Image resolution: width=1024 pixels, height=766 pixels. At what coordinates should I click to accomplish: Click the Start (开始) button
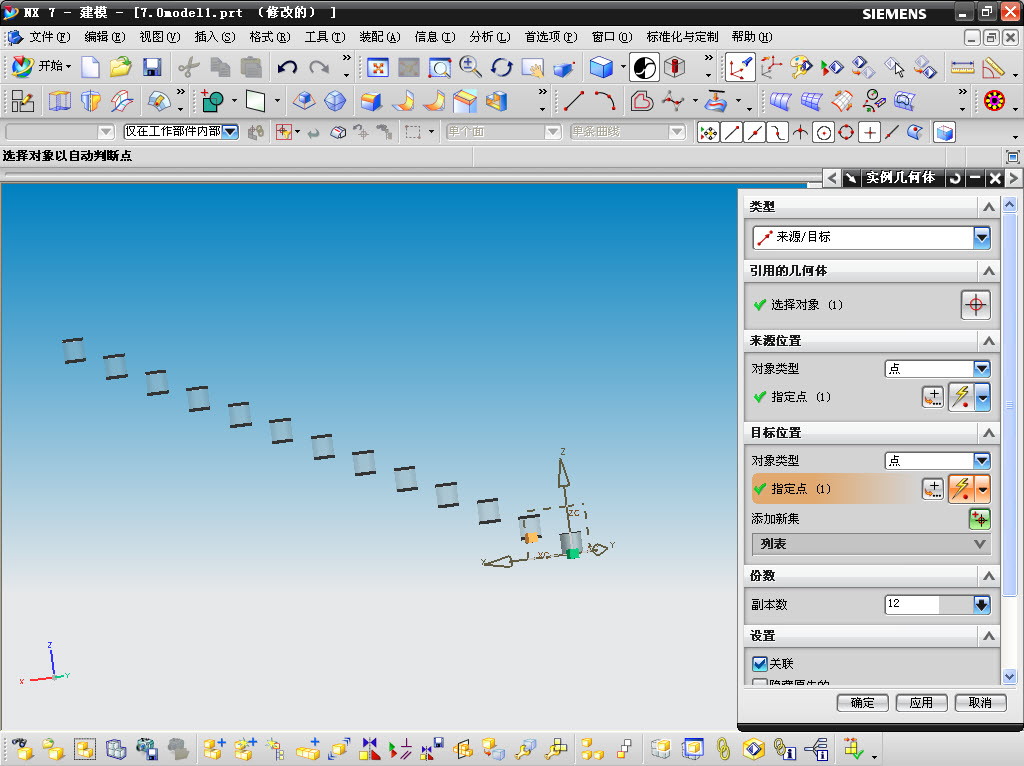tap(41, 67)
